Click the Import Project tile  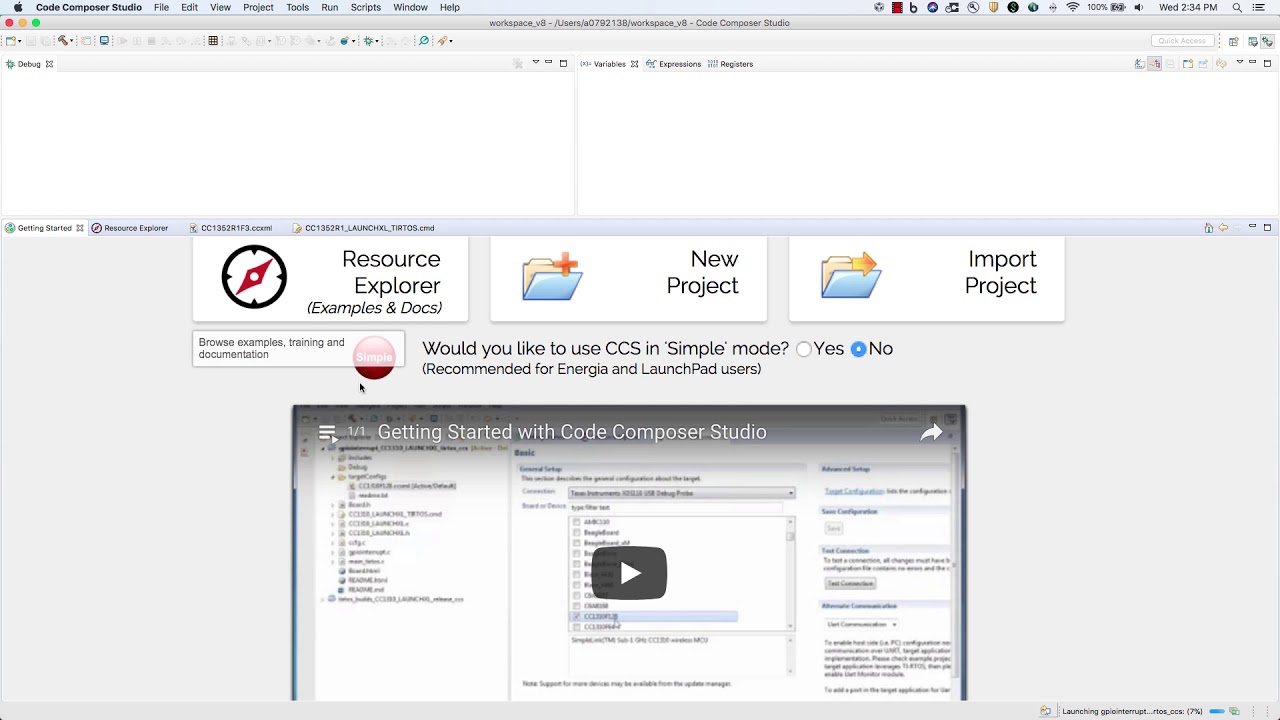click(x=926, y=278)
